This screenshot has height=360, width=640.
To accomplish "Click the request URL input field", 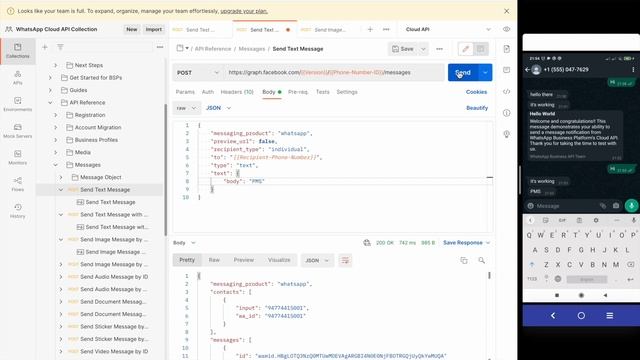I will coord(334,73).
